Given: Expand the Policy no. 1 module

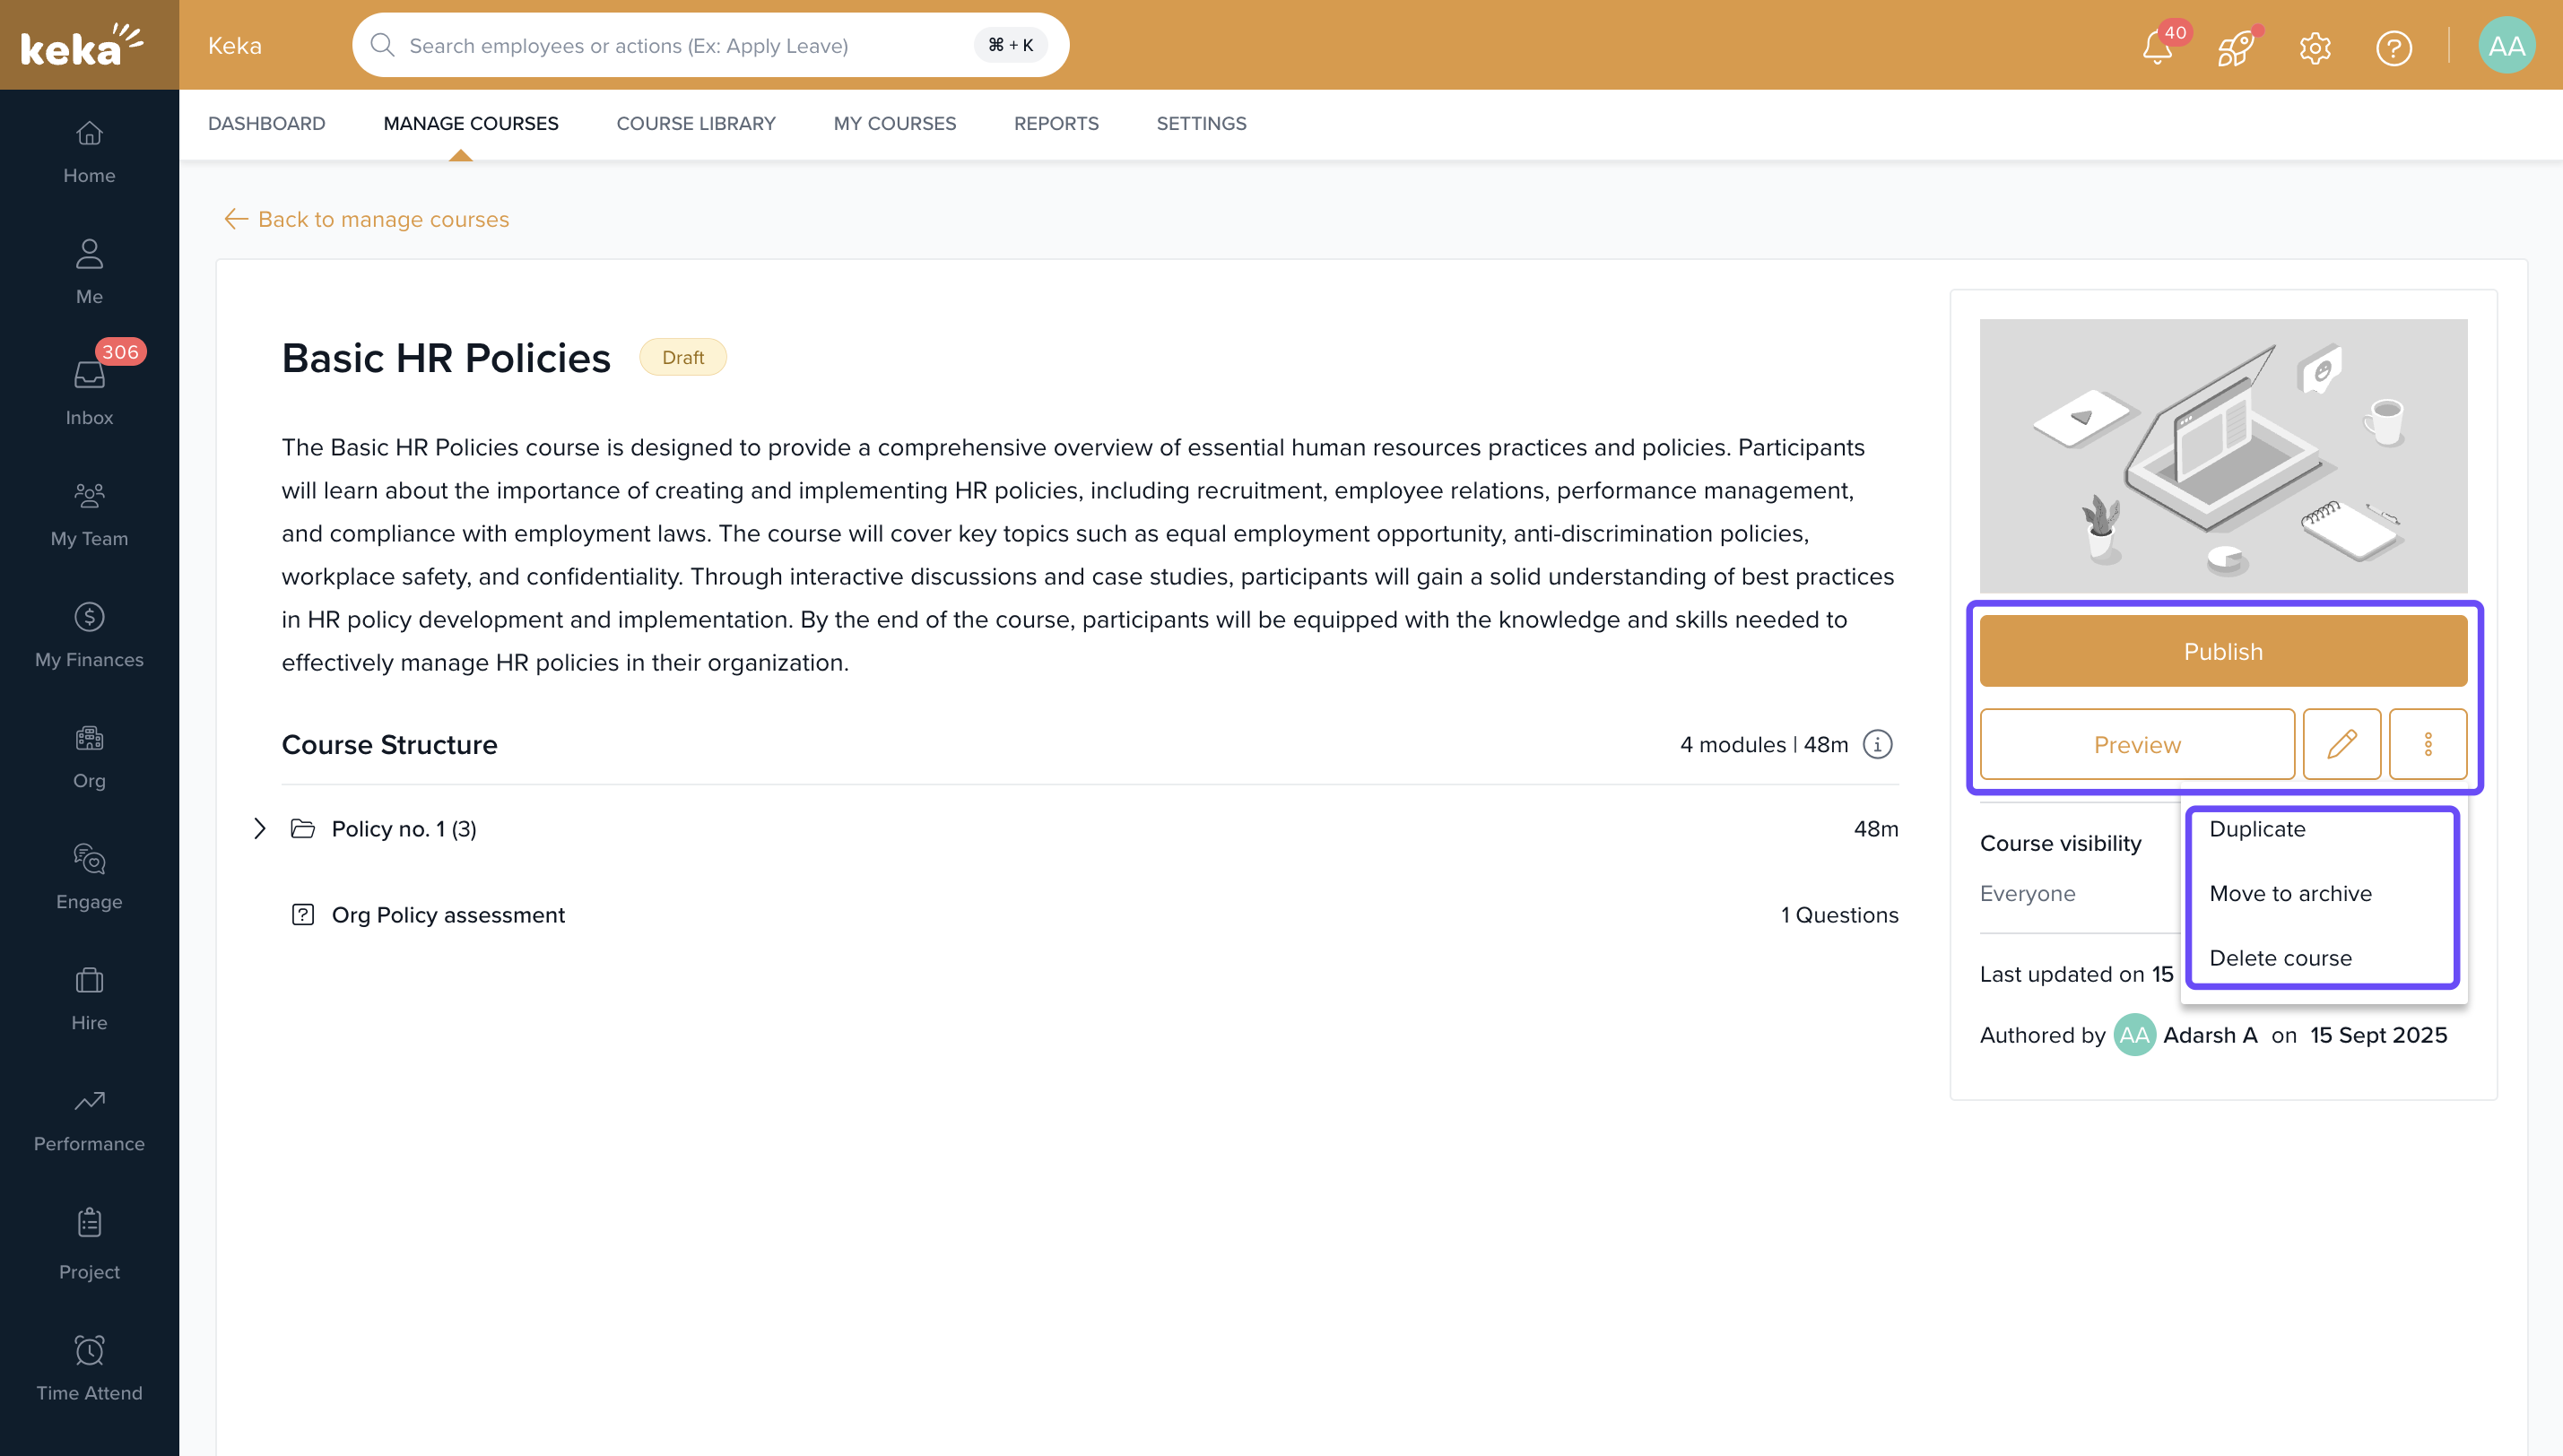Looking at the screenshot, I should [x=259, y=828].
